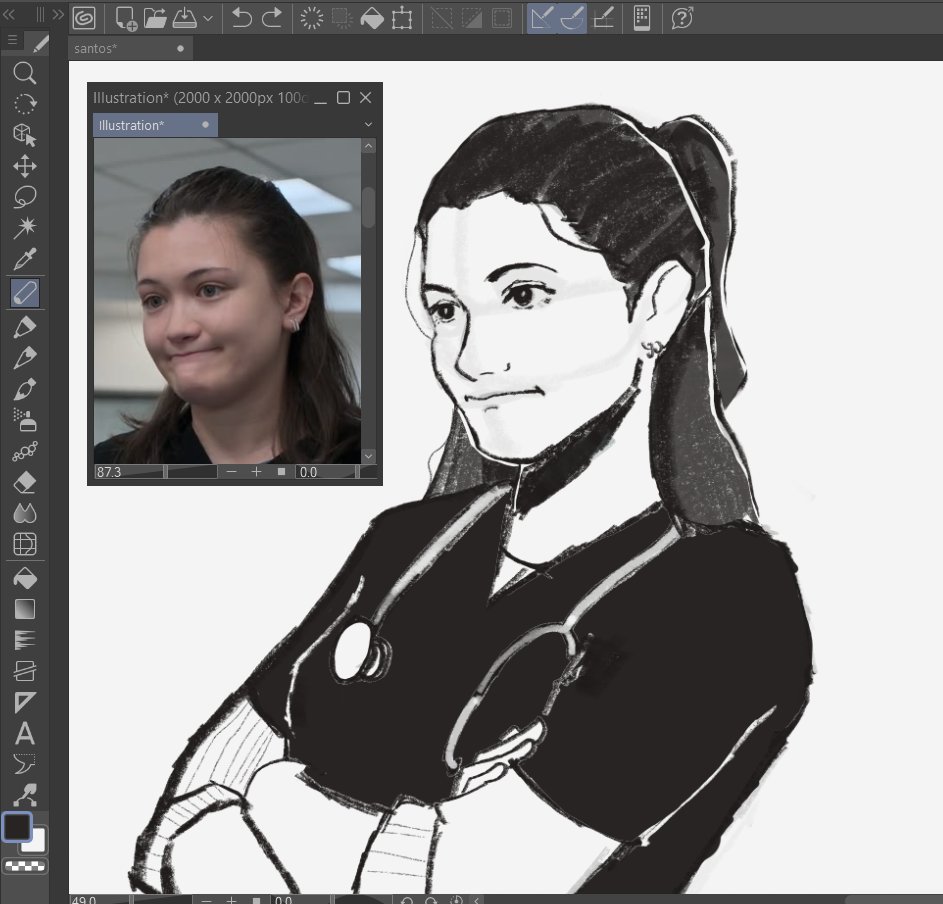Zoom out in the Illustration window
The width and height of the screenshot is (943, 904).
232,472
